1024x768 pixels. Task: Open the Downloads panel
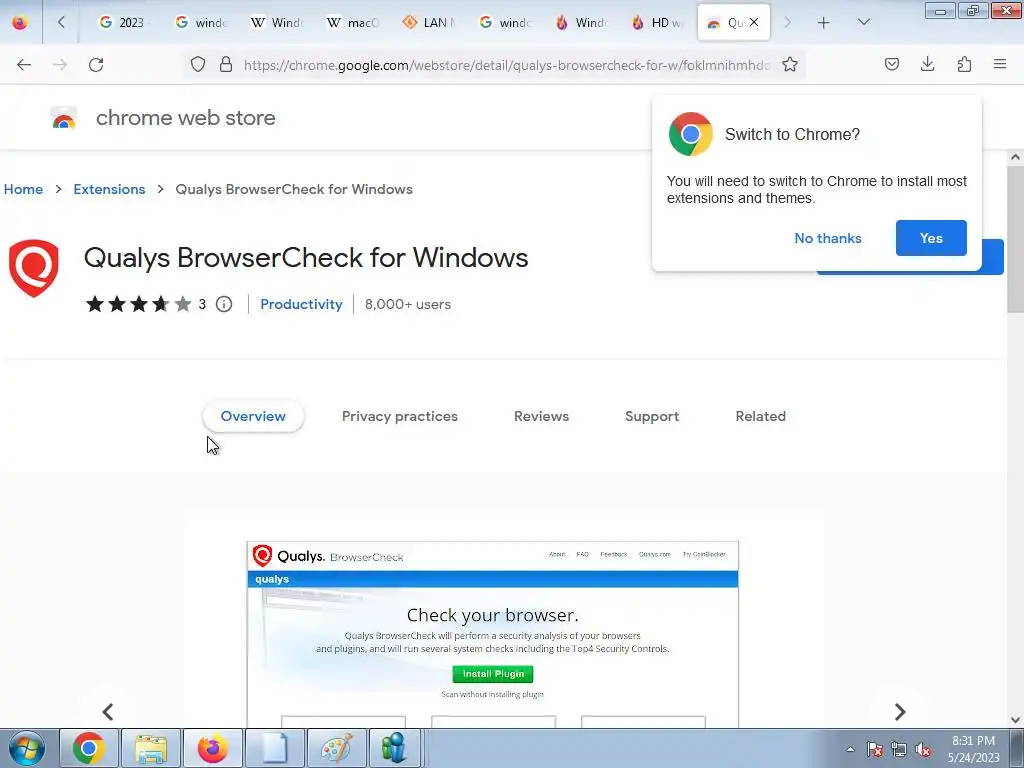click(927, 64)
